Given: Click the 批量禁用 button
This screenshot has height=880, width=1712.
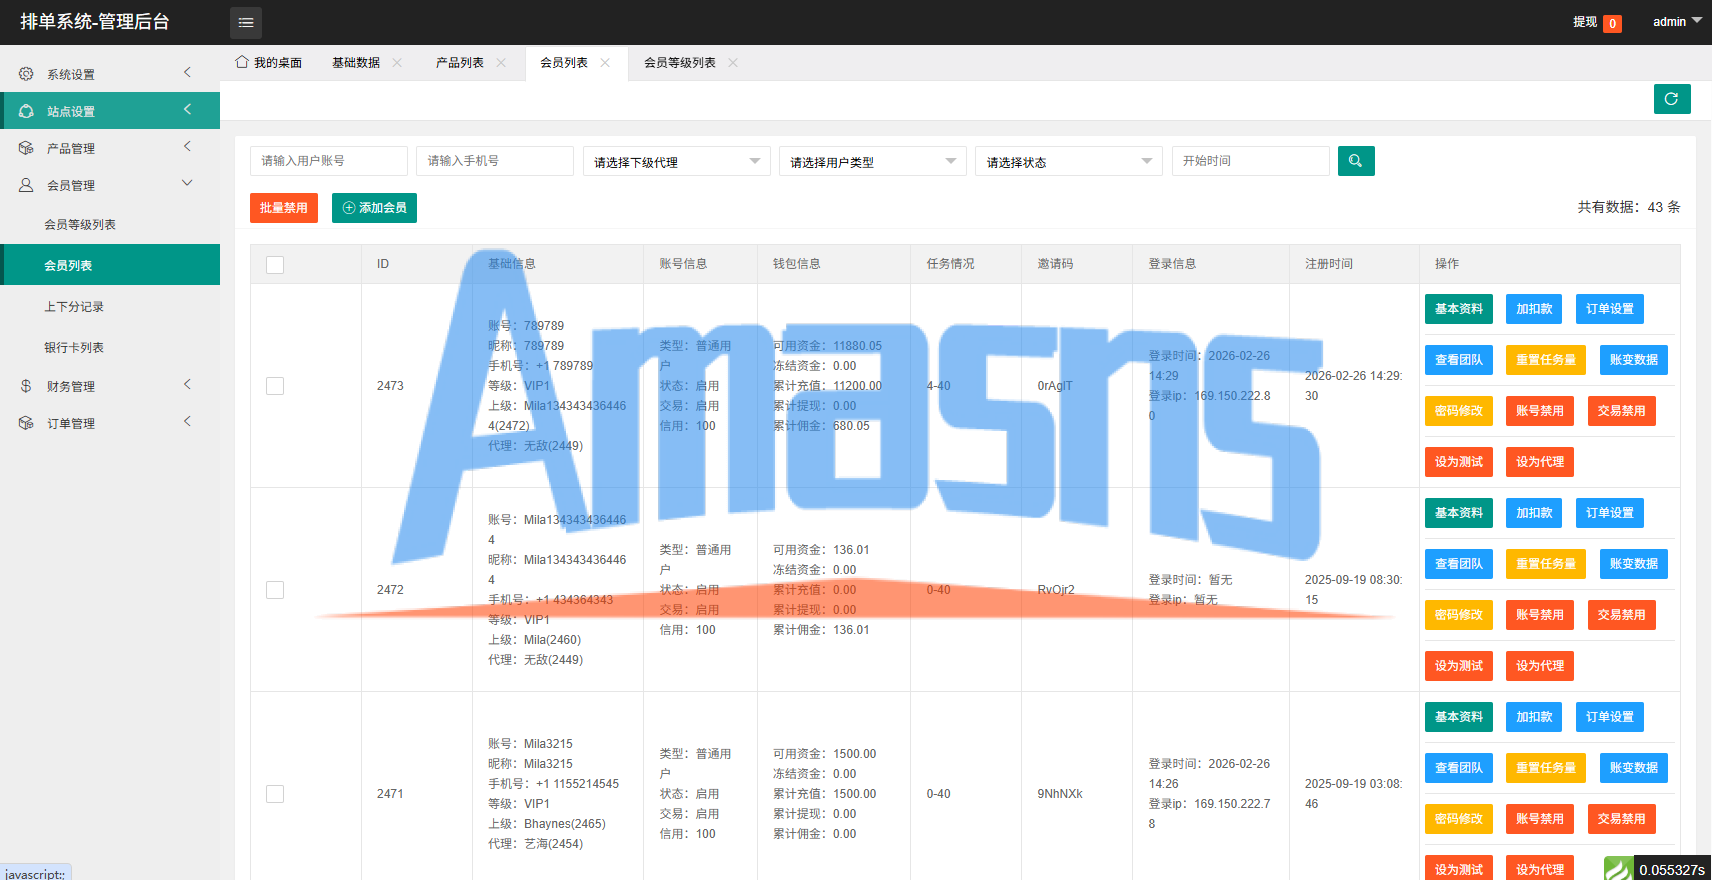Looking at the screenshot, I should pyautogui.click(x=284, y=208).
